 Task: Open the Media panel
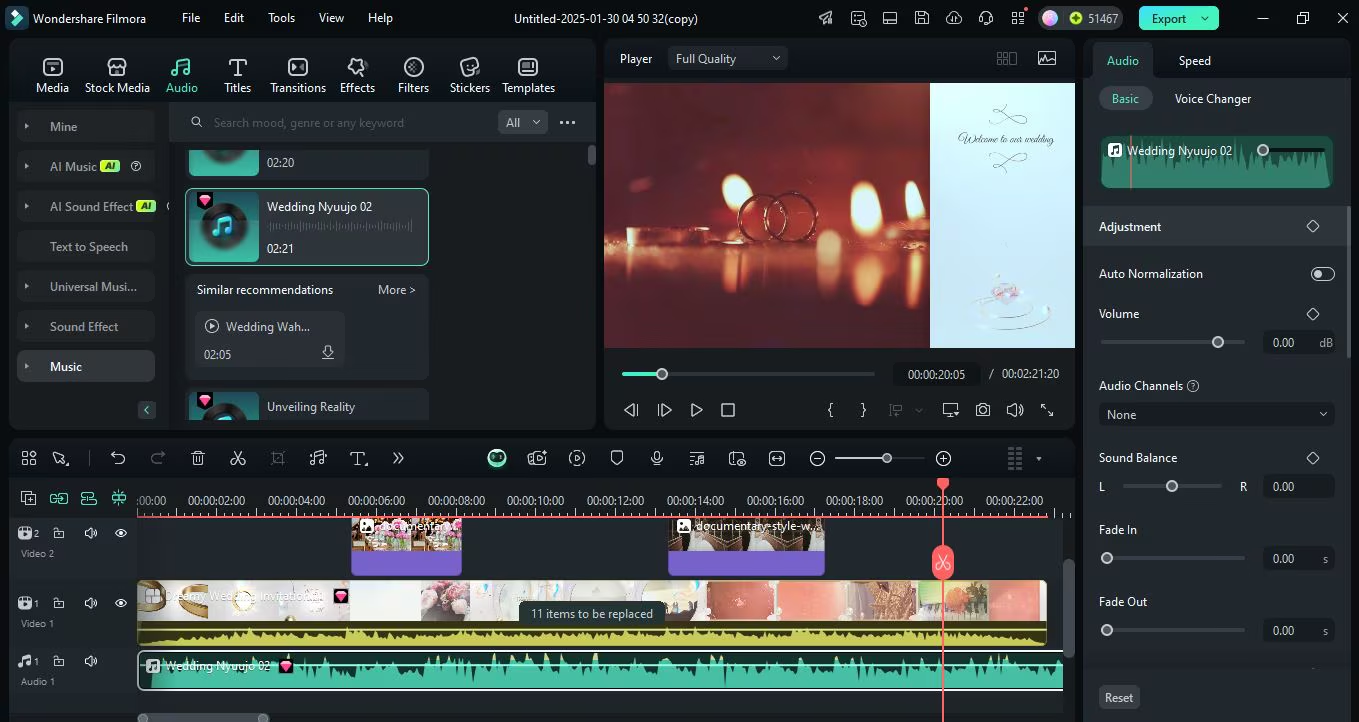pyautogui.click(x=52, y=75)
